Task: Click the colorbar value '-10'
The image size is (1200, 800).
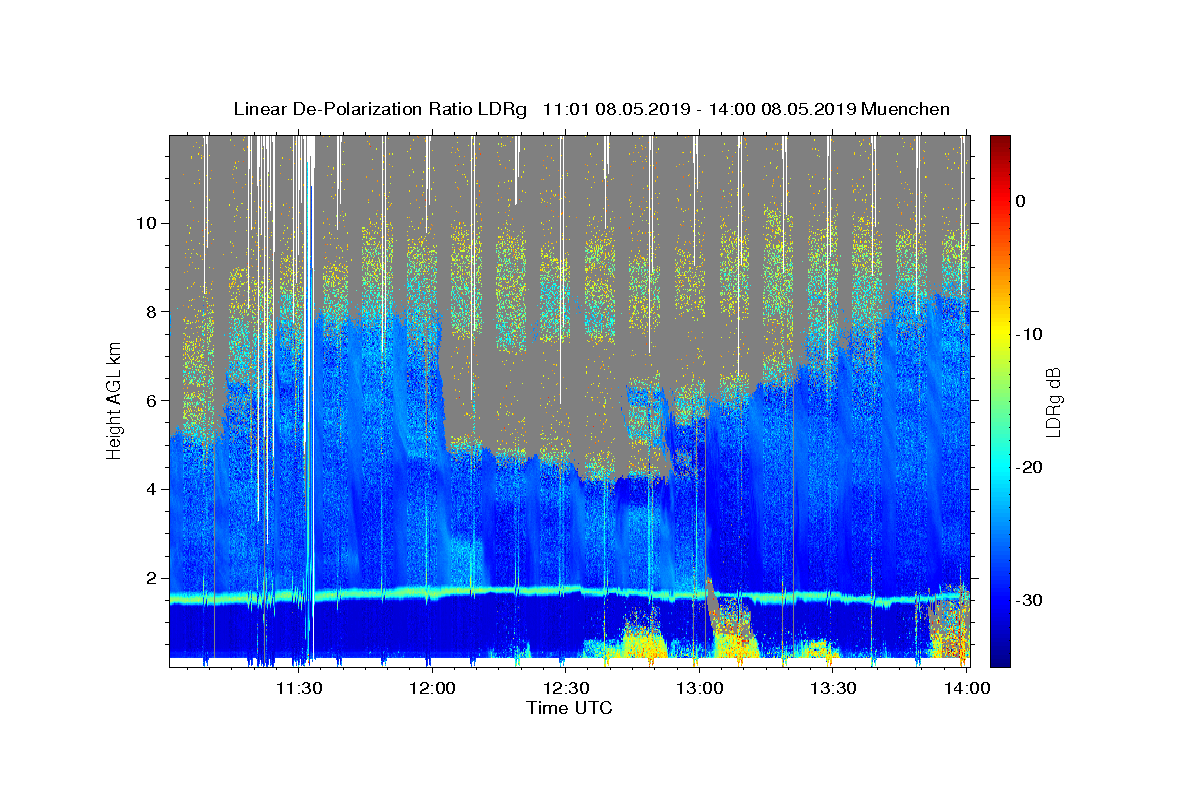Action: 1030,334
